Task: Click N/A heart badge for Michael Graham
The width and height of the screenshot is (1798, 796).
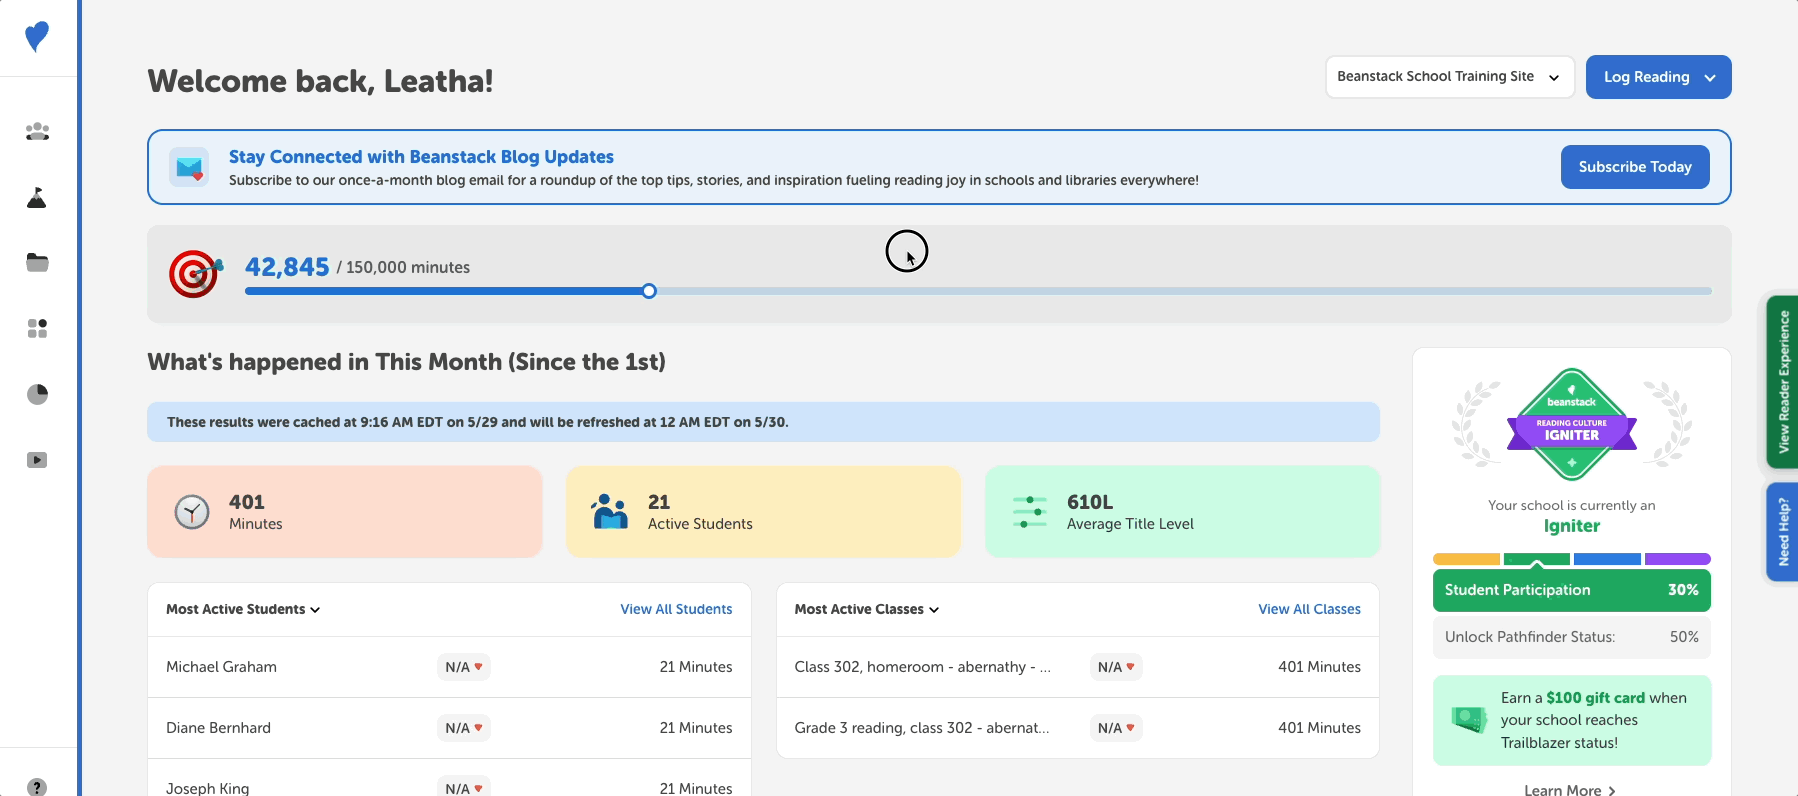Action: (x=464, y=667)
